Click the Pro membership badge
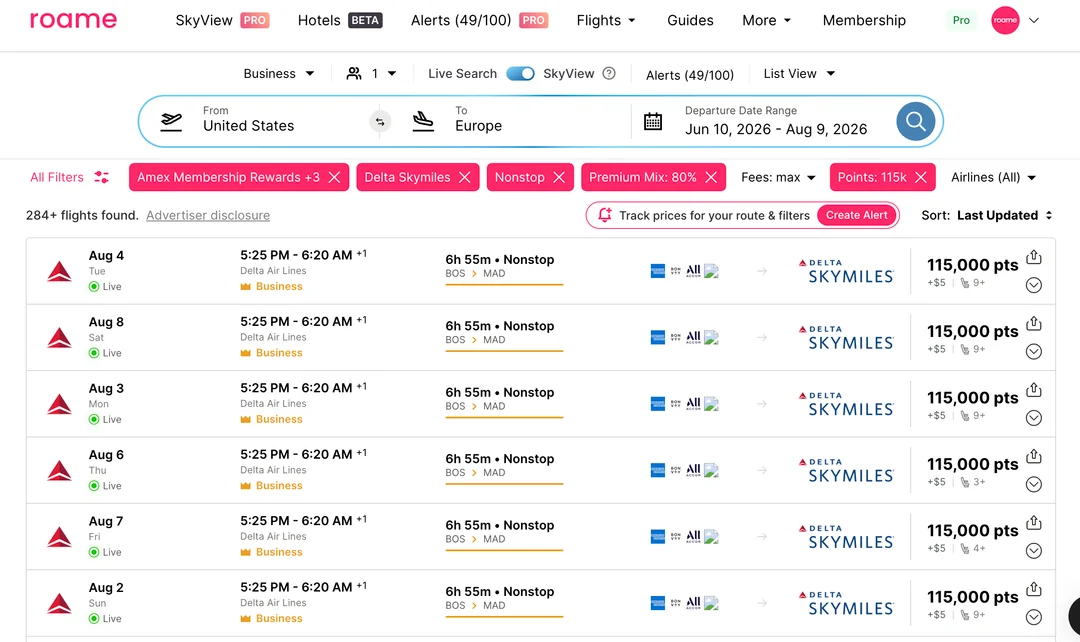The image size is (1080, 642). [x=961, y=20]
